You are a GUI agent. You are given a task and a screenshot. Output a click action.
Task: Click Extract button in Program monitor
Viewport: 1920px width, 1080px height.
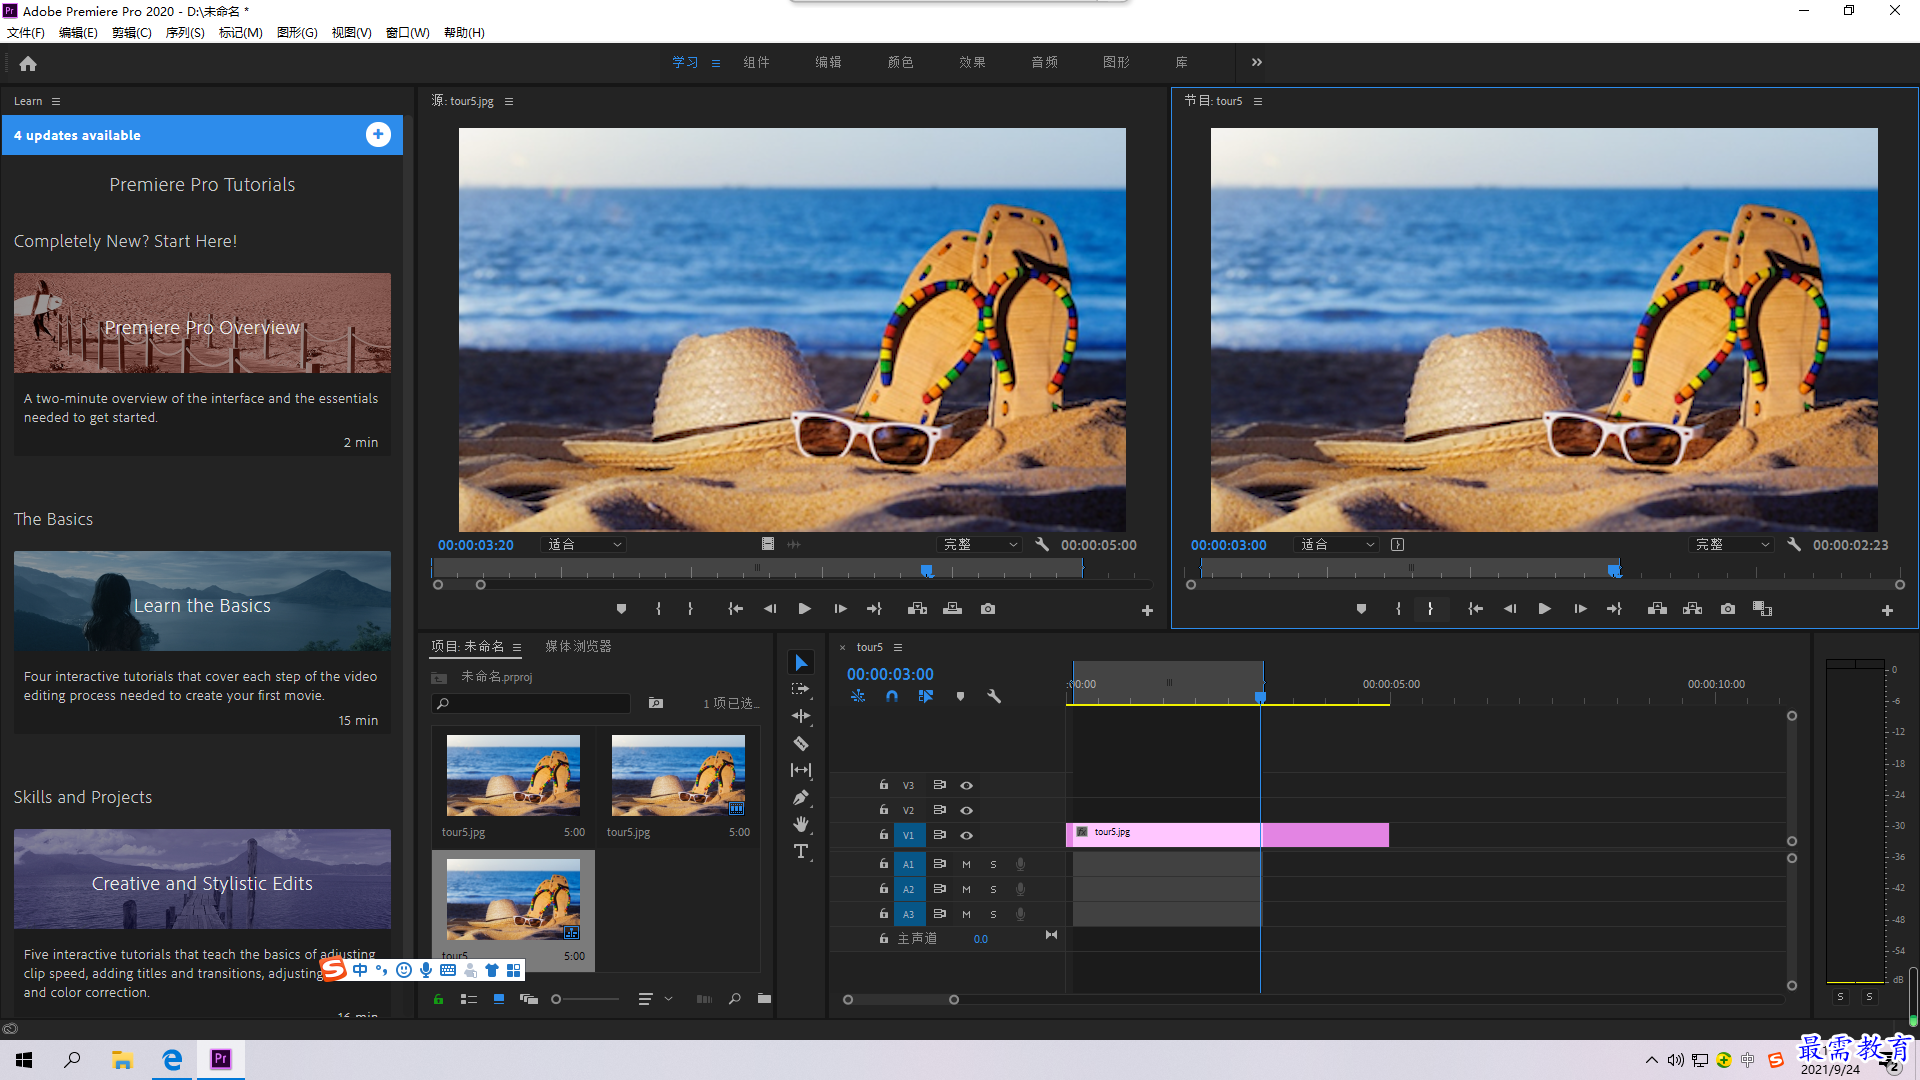tap(1692, 609)
